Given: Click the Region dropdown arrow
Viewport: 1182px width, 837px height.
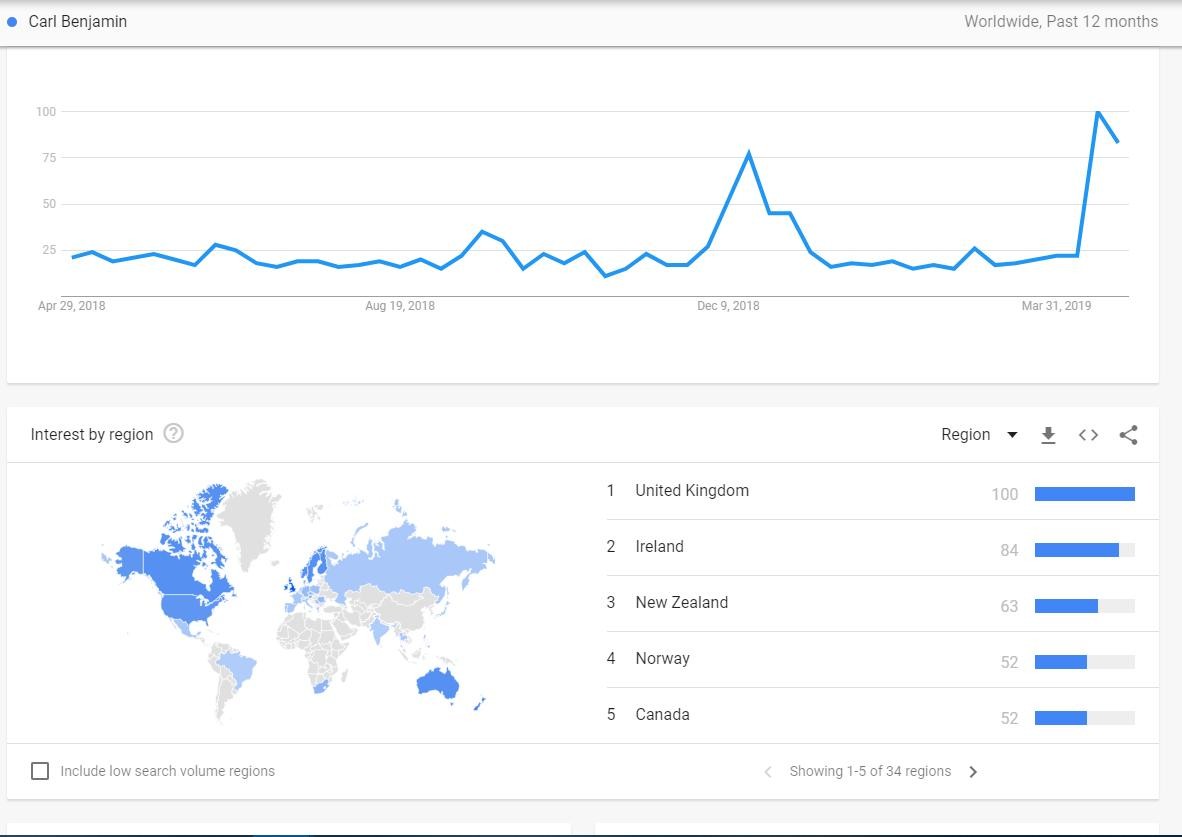Looking at the screenshot, I should [x=1012, y=435].
